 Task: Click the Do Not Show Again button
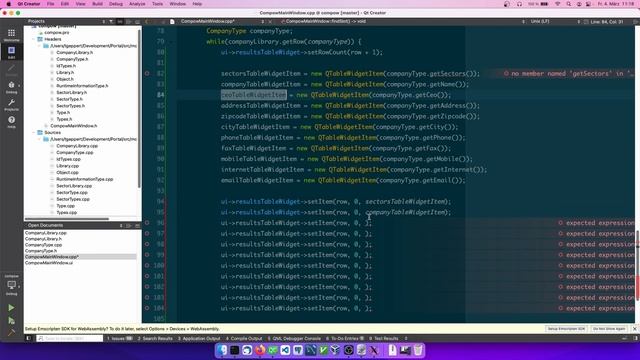point(609,329)
